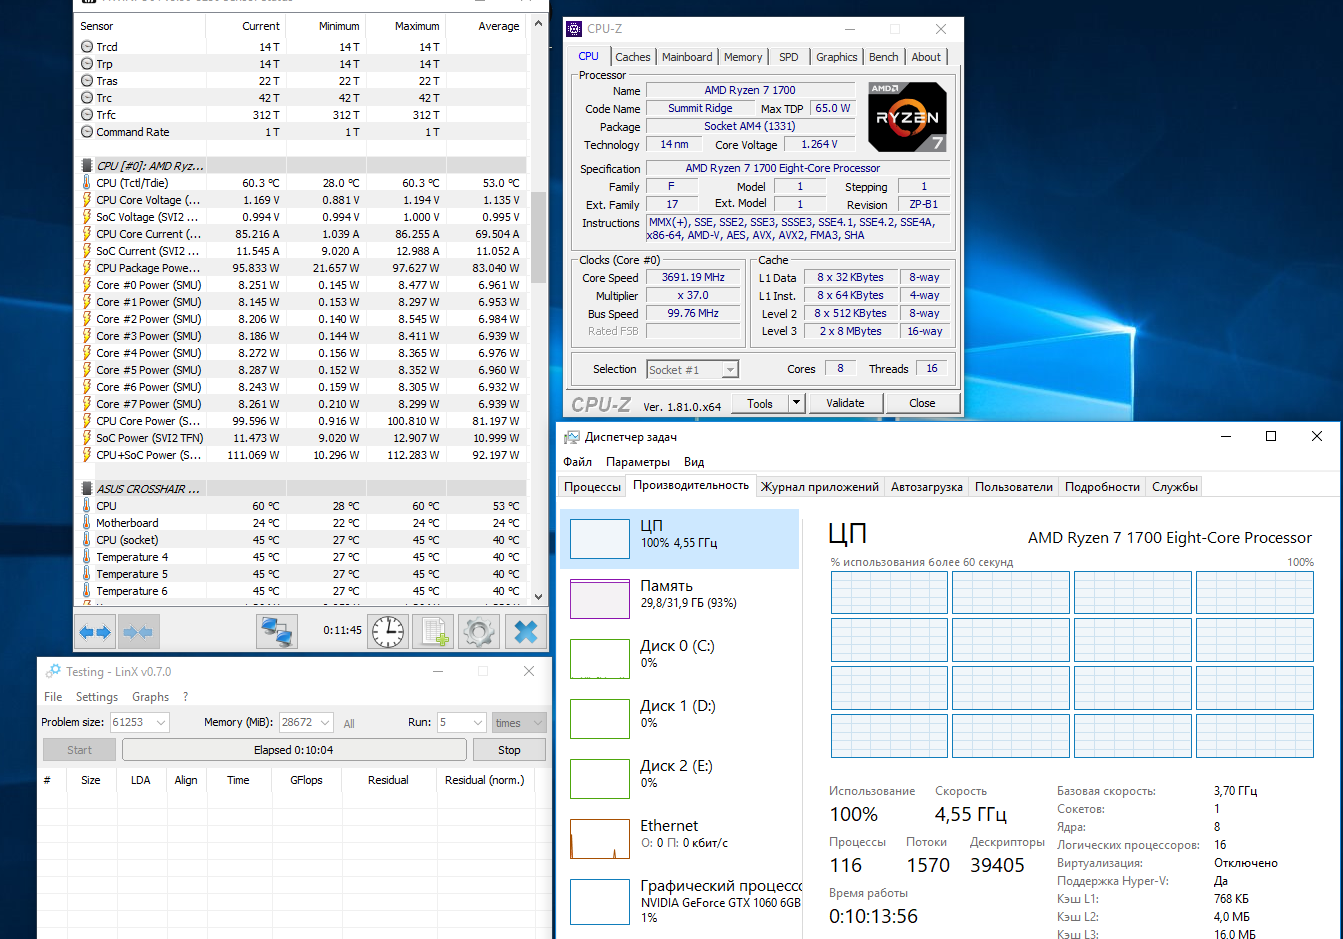This screenshot has height=939, width=1343.
Task: Click the Task Manager title bar icon
Action: pyautogui.click(x=572, y=437)
